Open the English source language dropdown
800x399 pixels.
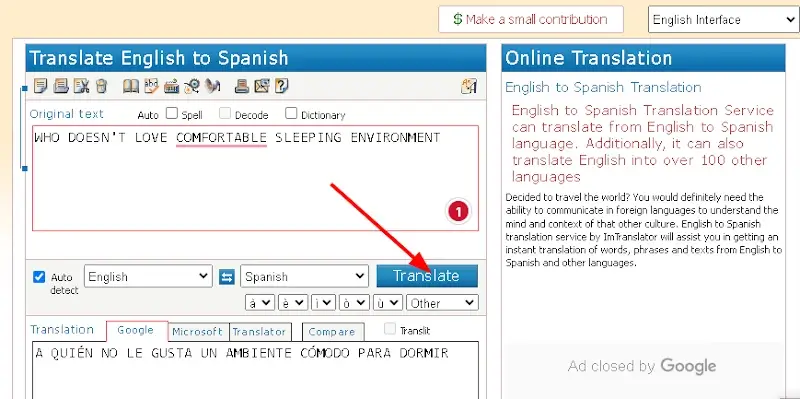click(x=148, y=277)
